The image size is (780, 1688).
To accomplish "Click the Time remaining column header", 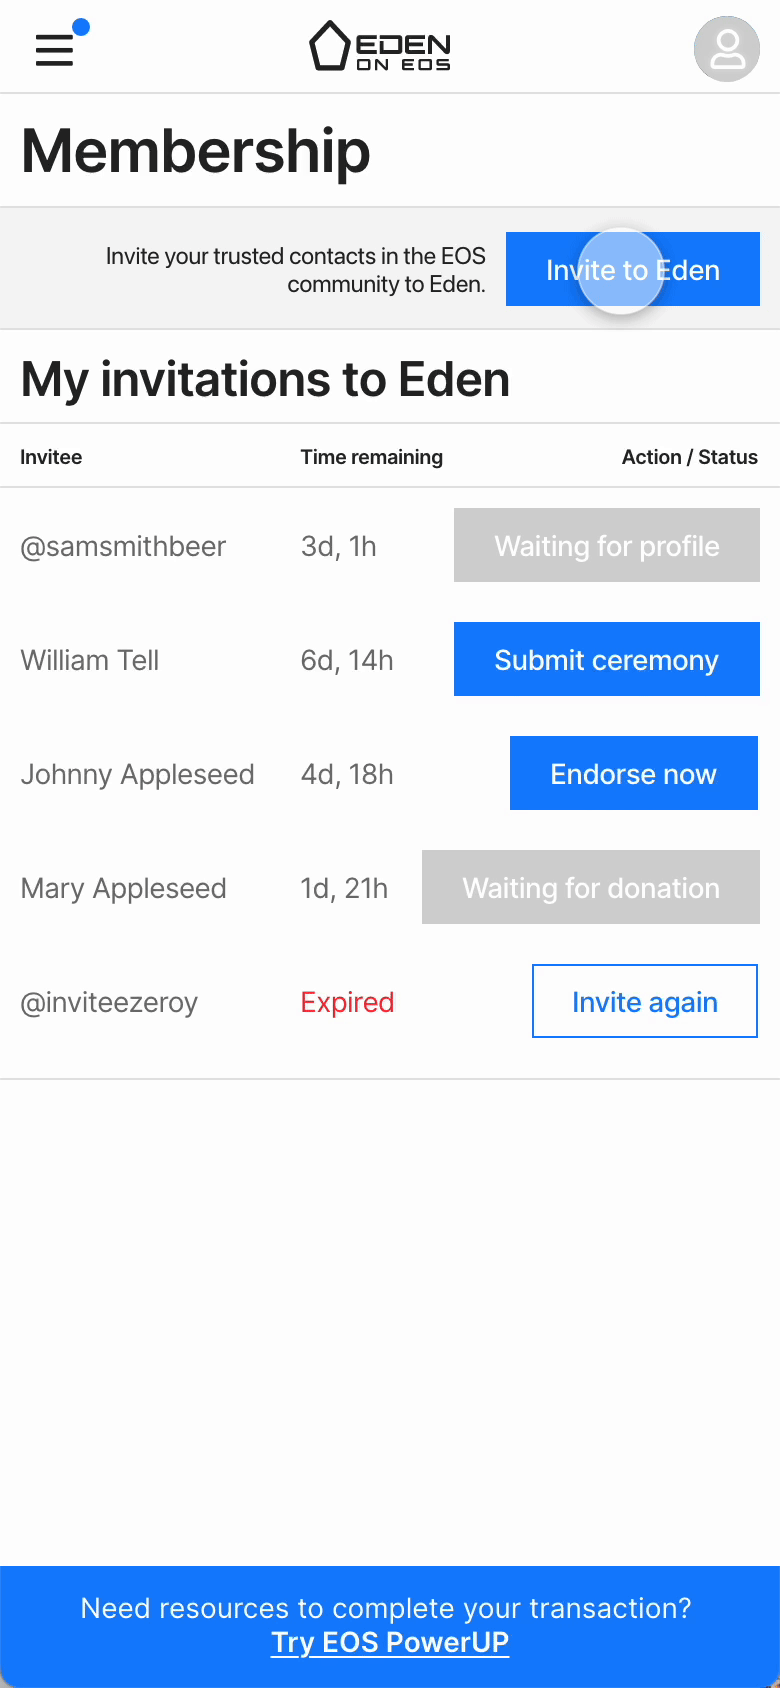I will click(x=371, y=457).
